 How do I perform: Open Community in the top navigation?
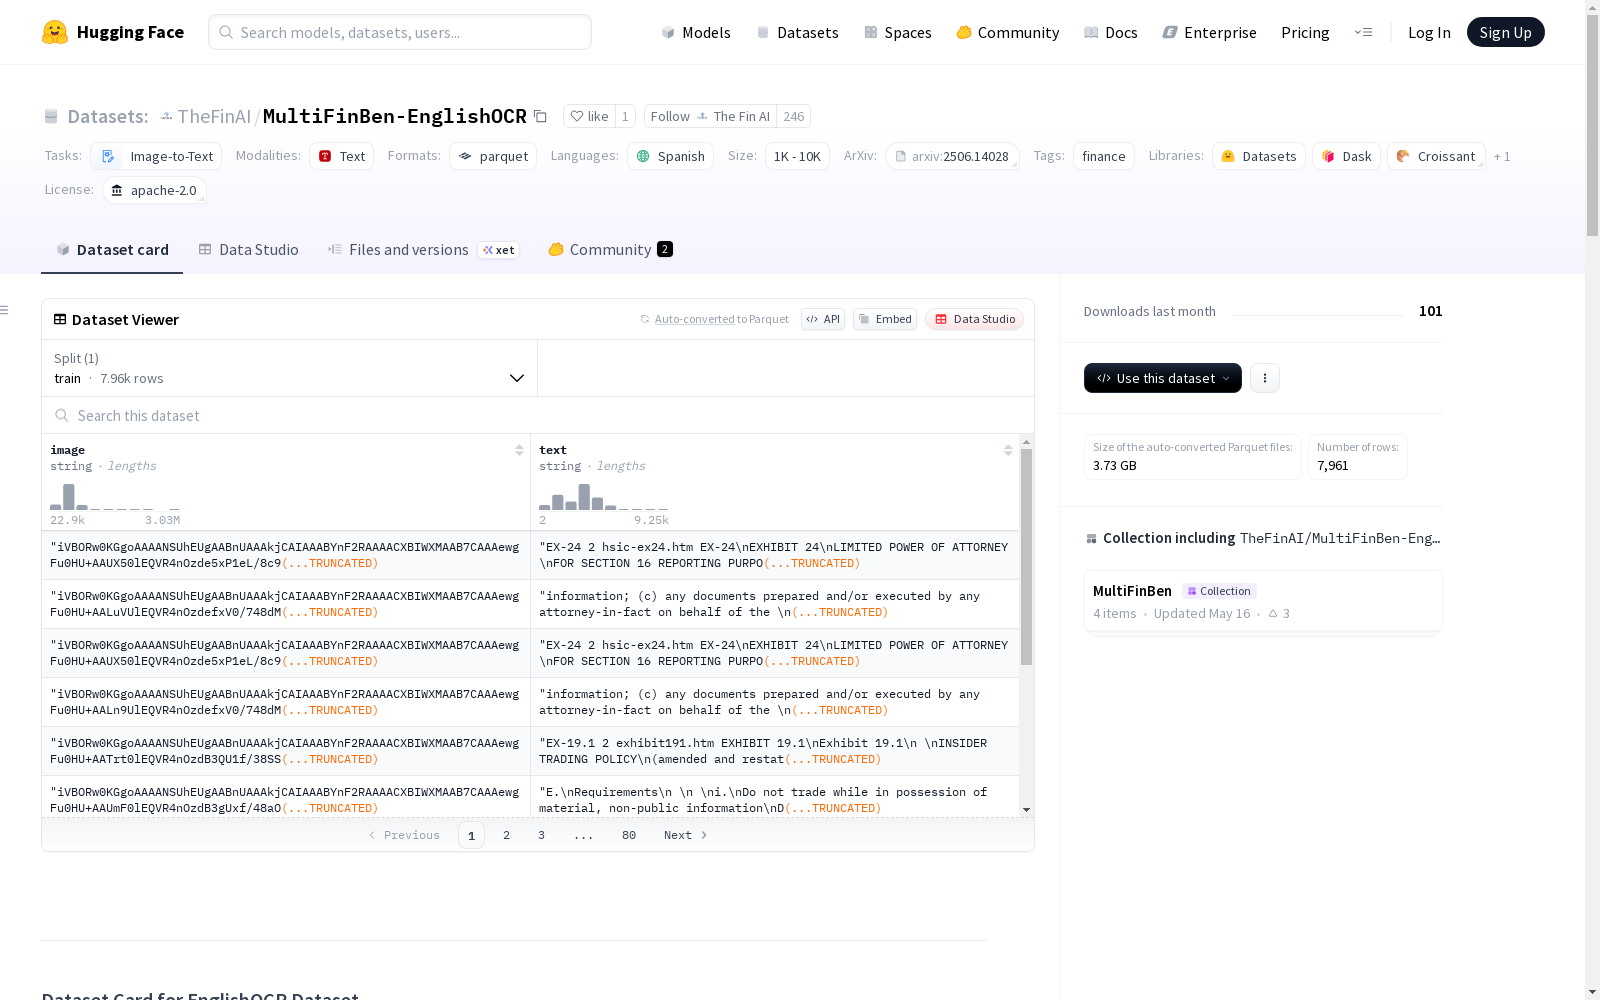tap(1008, 32)
